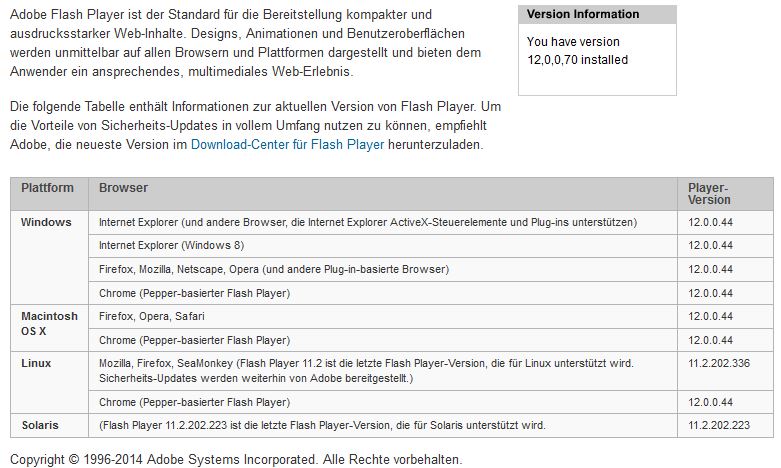This screenshot has height=468, width=781.
Task: Click the Solaris Flash Player 11.2.202.223 description
Action: click(322, 425)
